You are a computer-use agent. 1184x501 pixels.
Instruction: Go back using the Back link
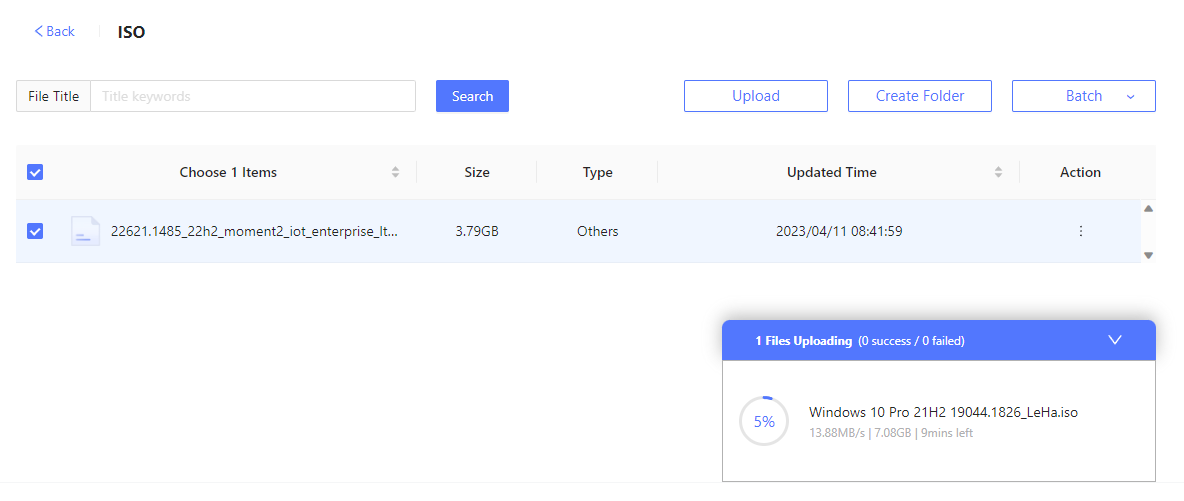[x=54, y=31]
